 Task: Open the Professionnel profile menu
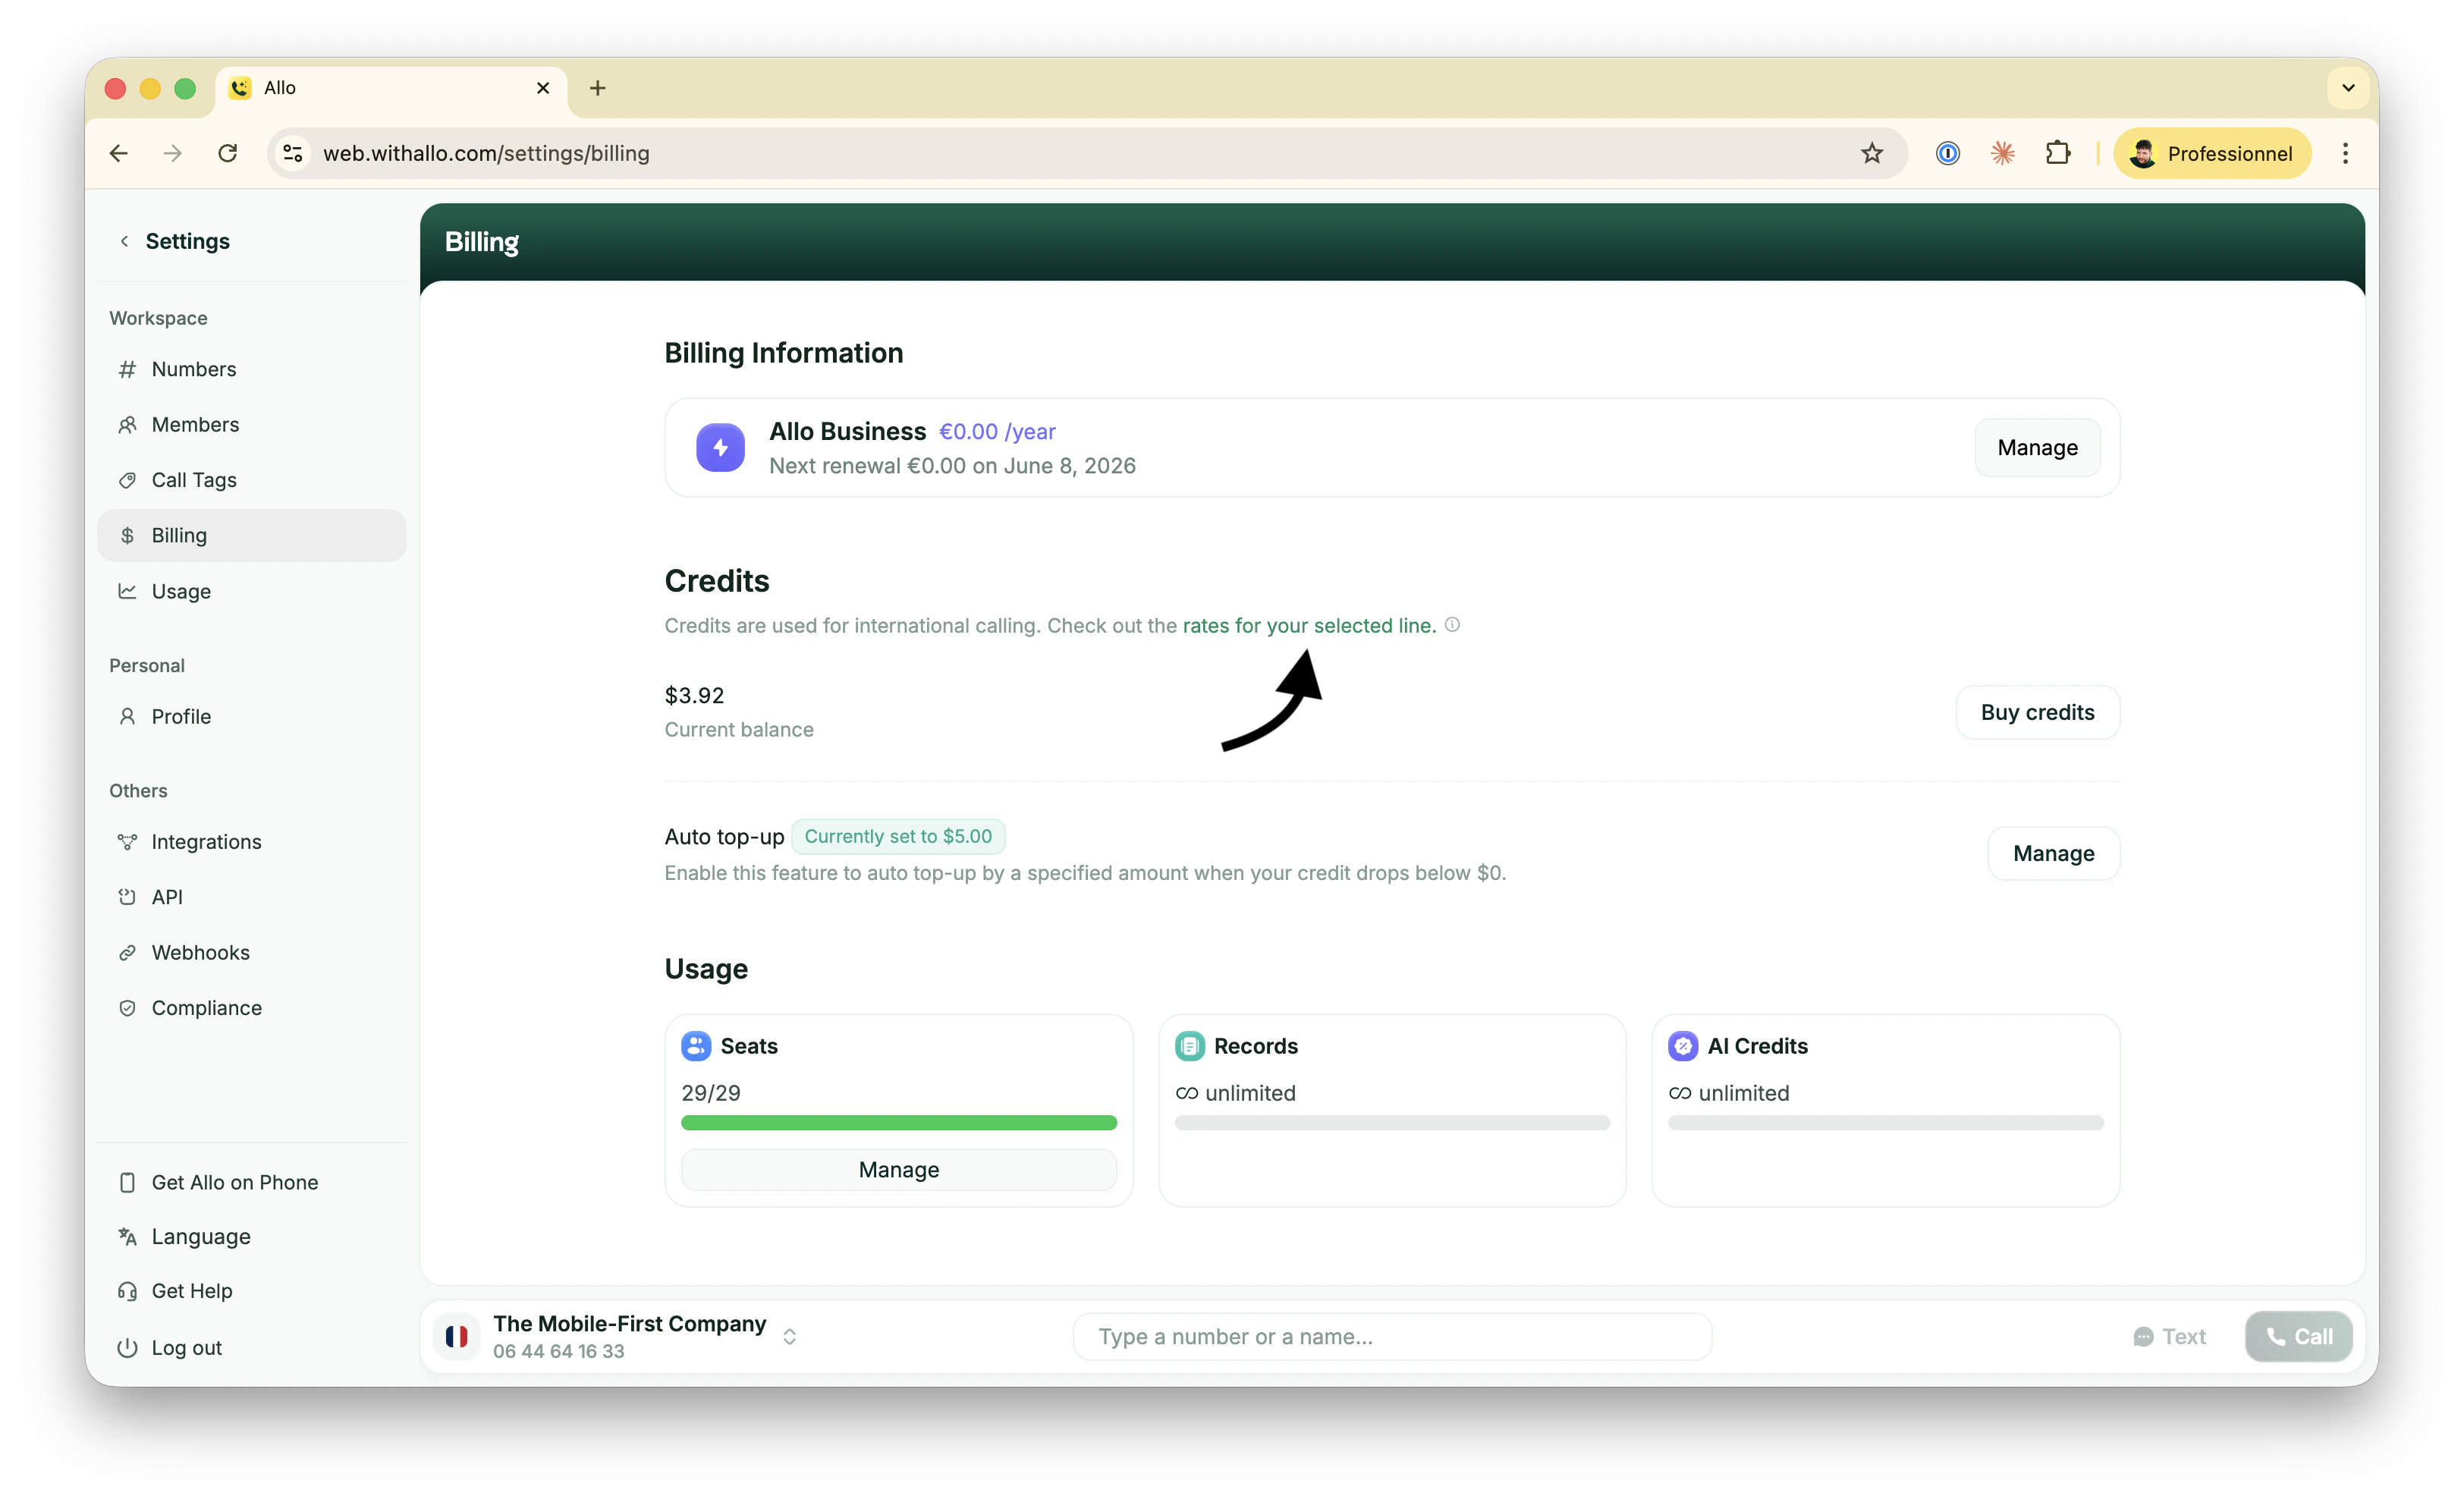click(2212, 153)
